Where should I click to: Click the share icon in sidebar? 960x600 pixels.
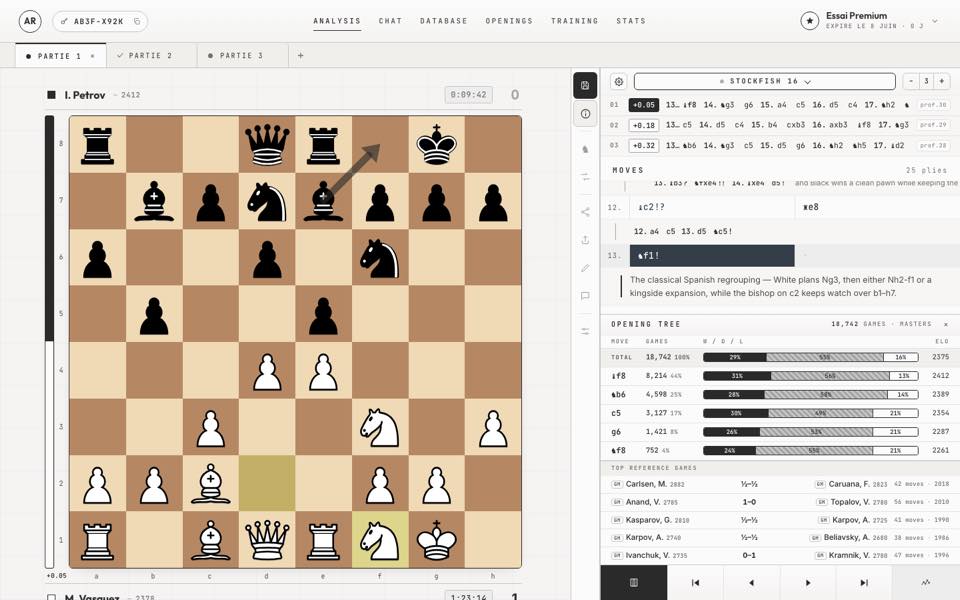585,212
